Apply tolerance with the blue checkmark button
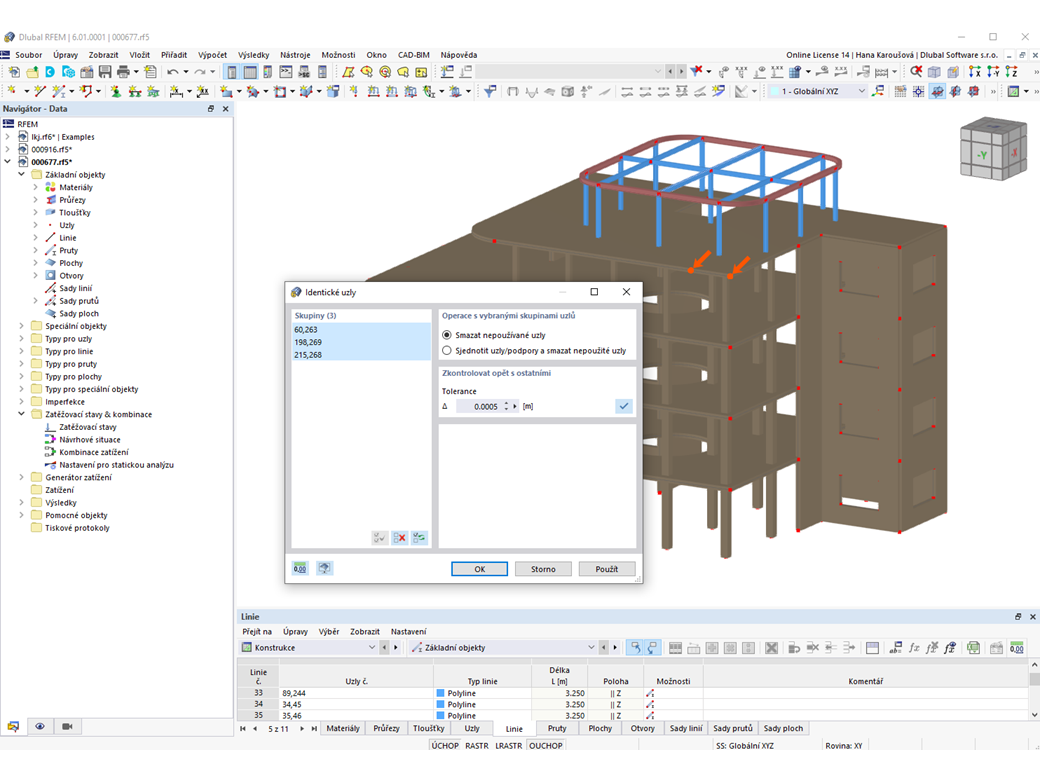This screenshot has width=1040, height=780. click(x=623, y=406)
